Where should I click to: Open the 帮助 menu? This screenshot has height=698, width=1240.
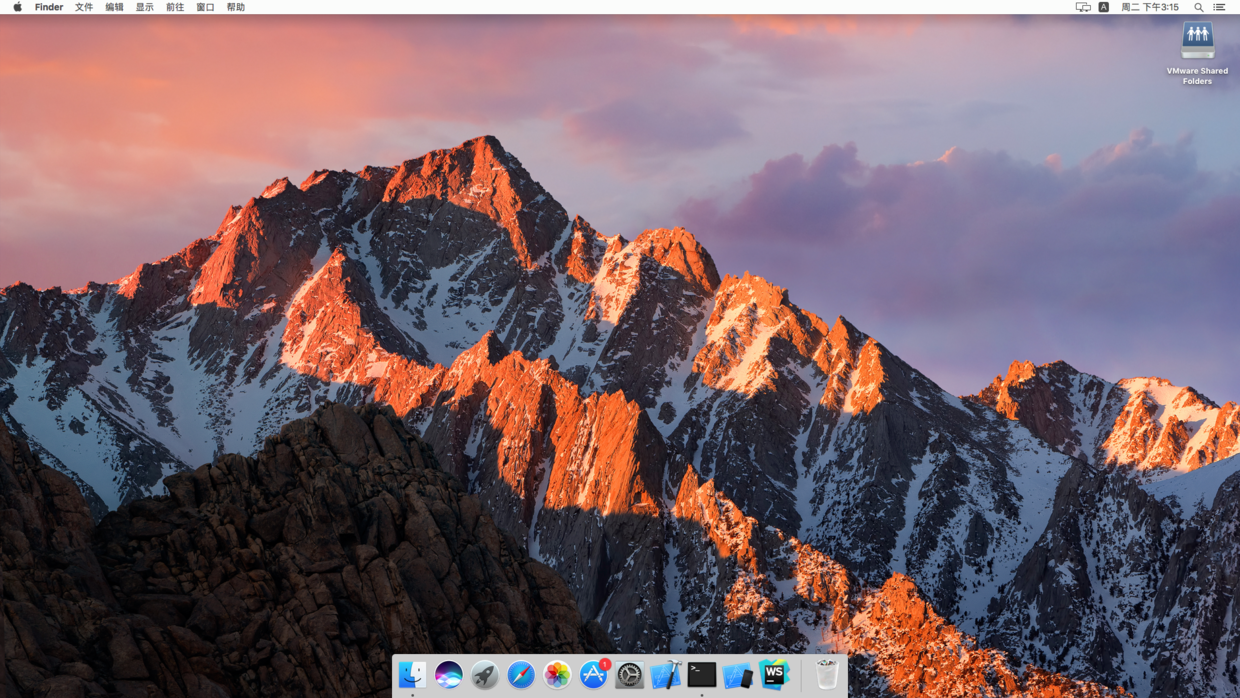click(x=236, y=7)
